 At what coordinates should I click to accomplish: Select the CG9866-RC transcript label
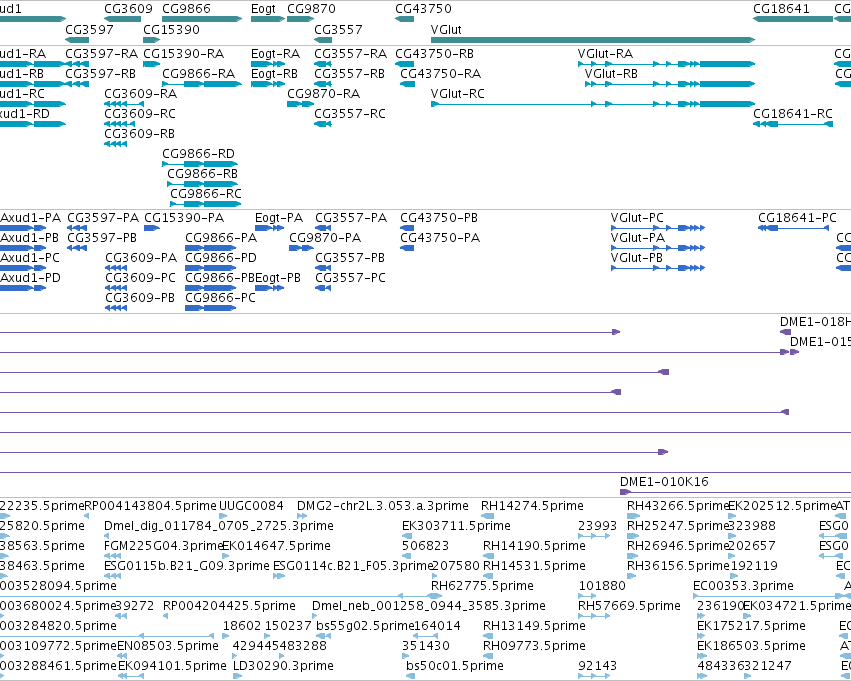206,194
